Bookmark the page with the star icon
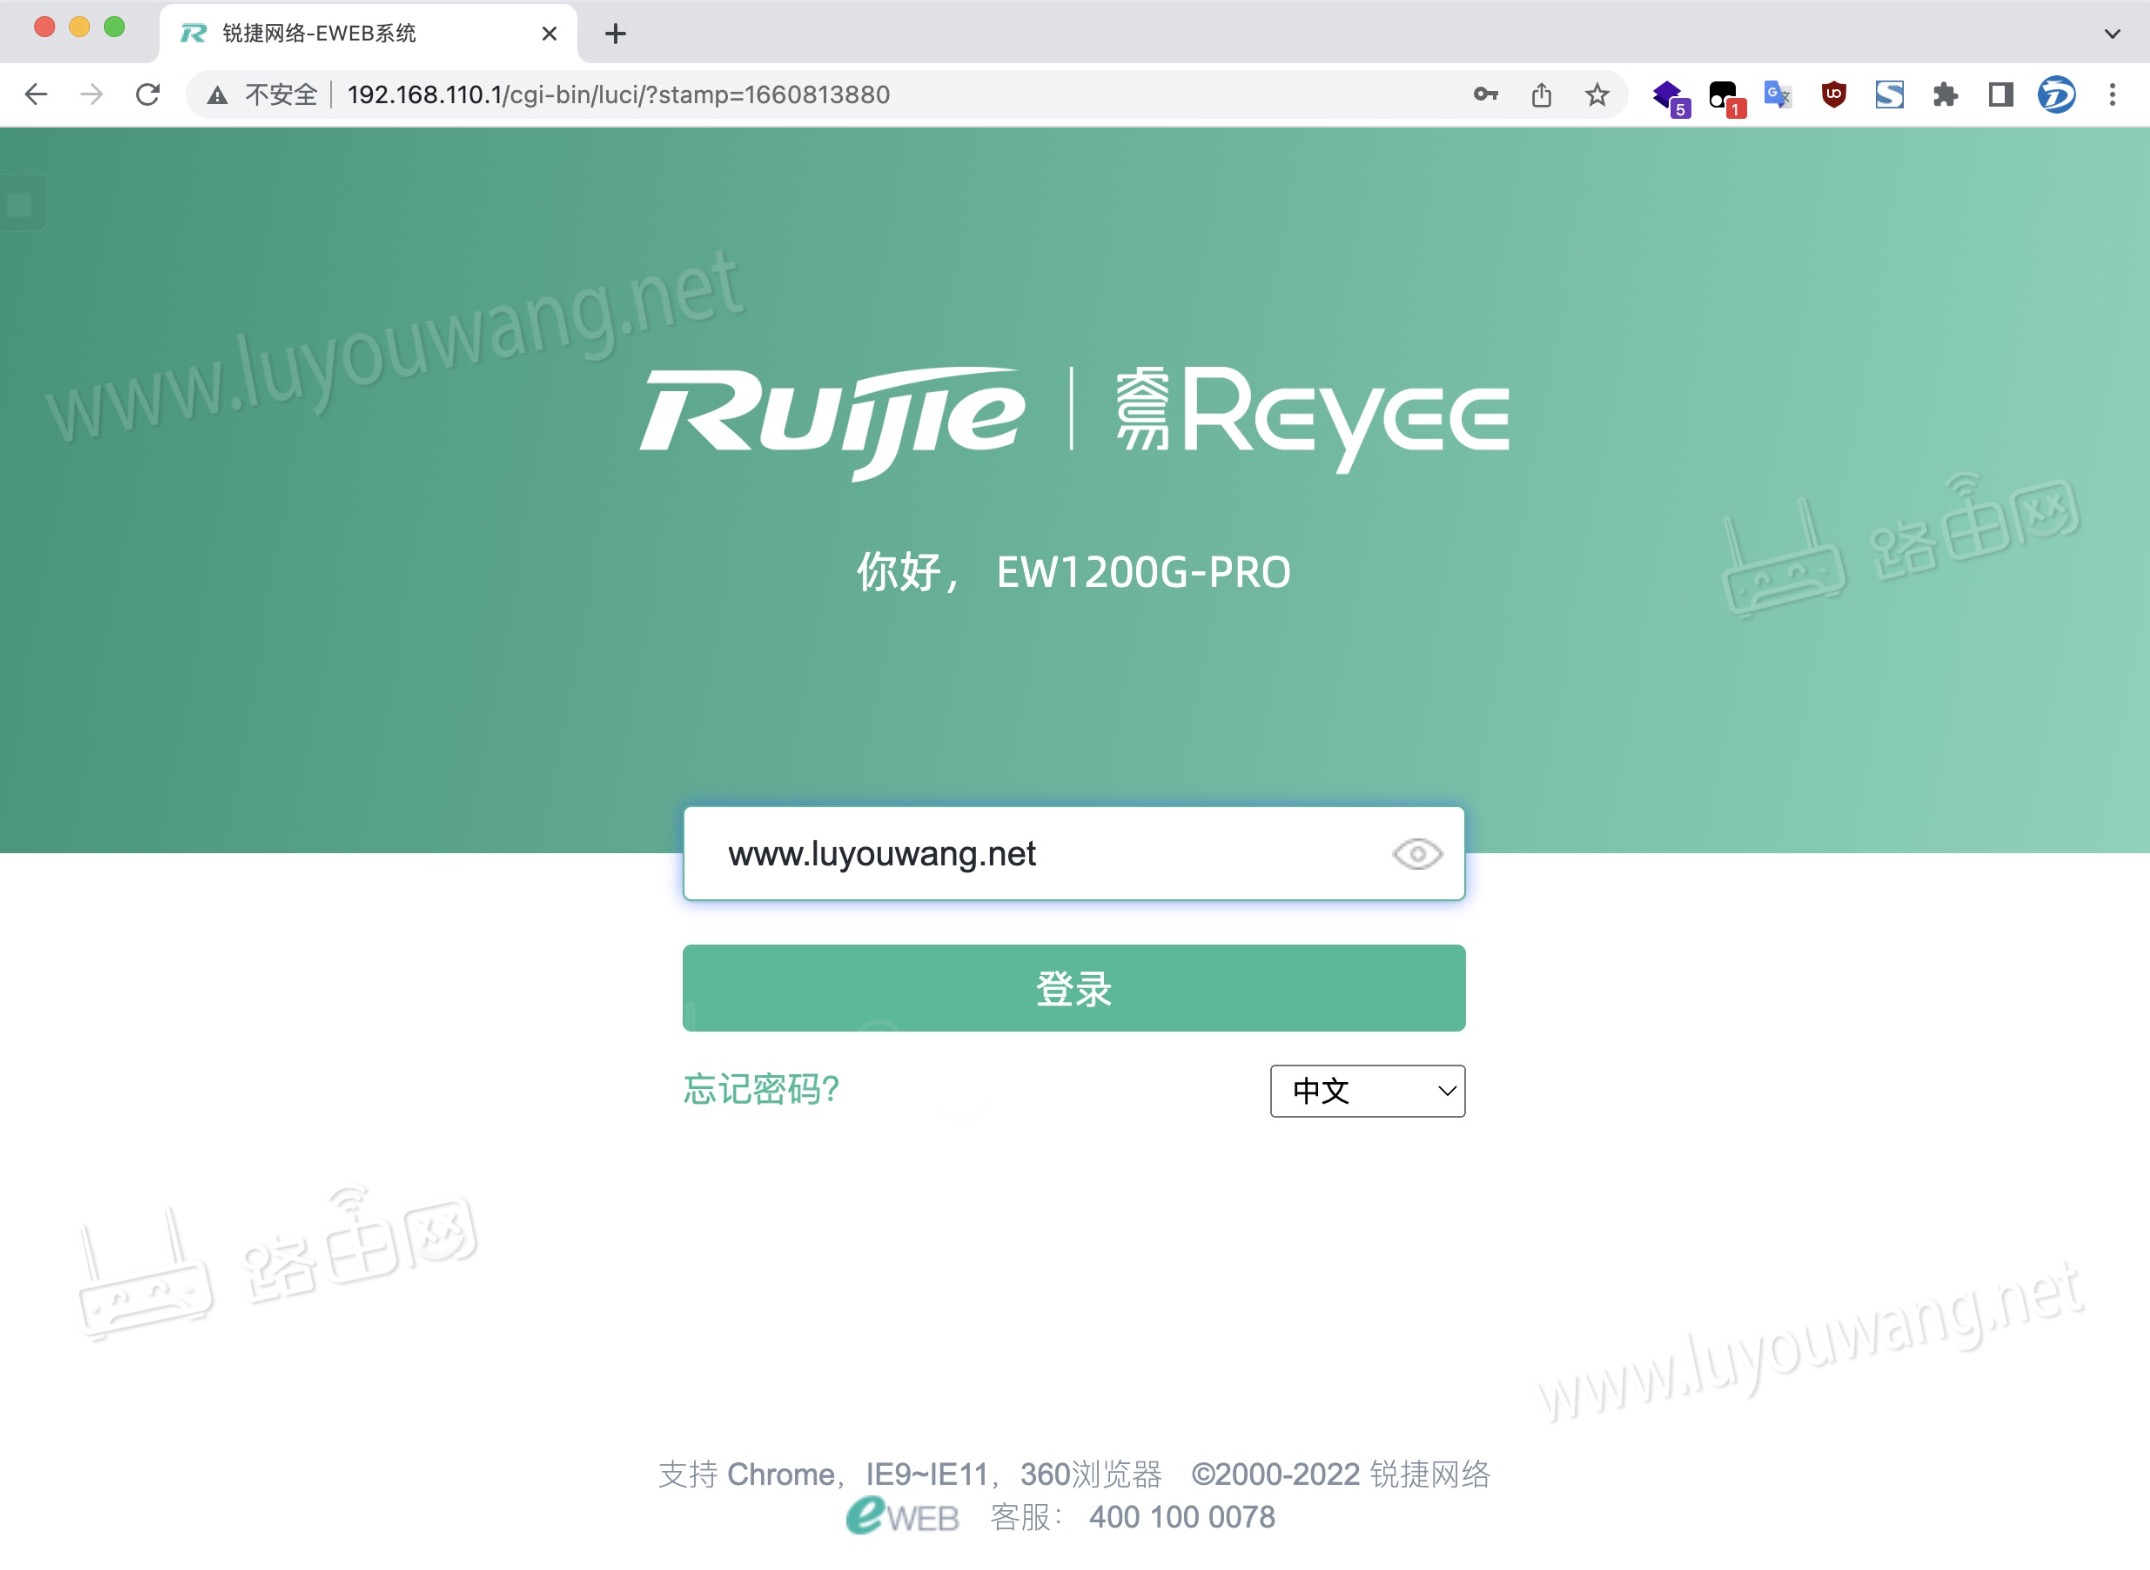 click(x=1597, y=94)
